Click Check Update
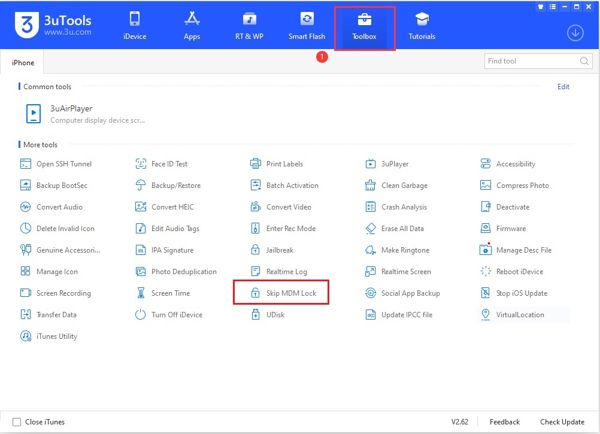Viewport: 600px width, 434px height. click(x=562, y=422)
